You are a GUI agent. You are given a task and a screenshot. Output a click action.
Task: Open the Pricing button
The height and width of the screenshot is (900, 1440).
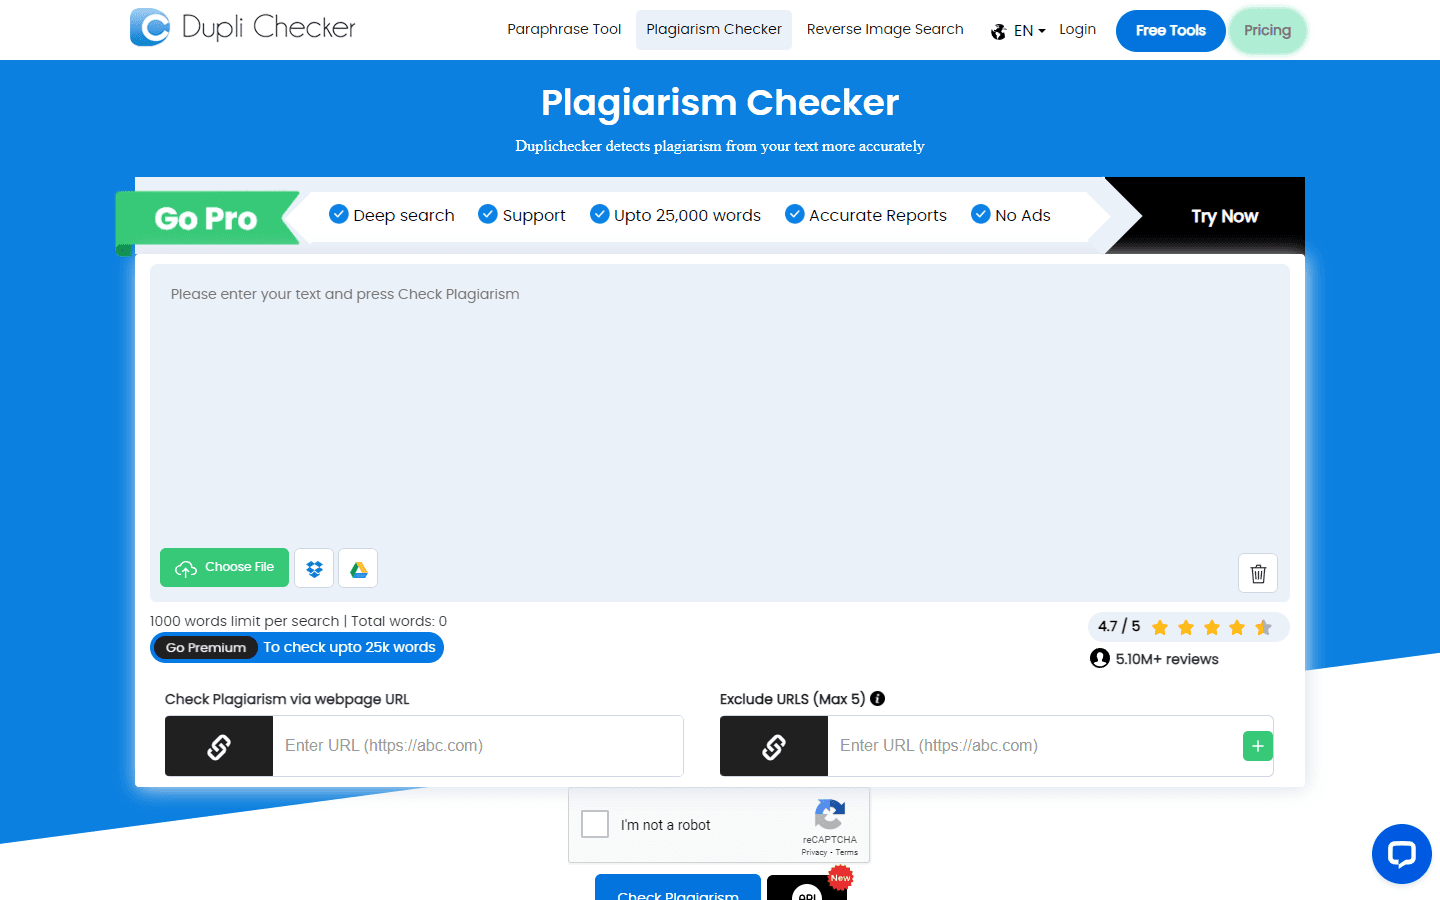1267,31
